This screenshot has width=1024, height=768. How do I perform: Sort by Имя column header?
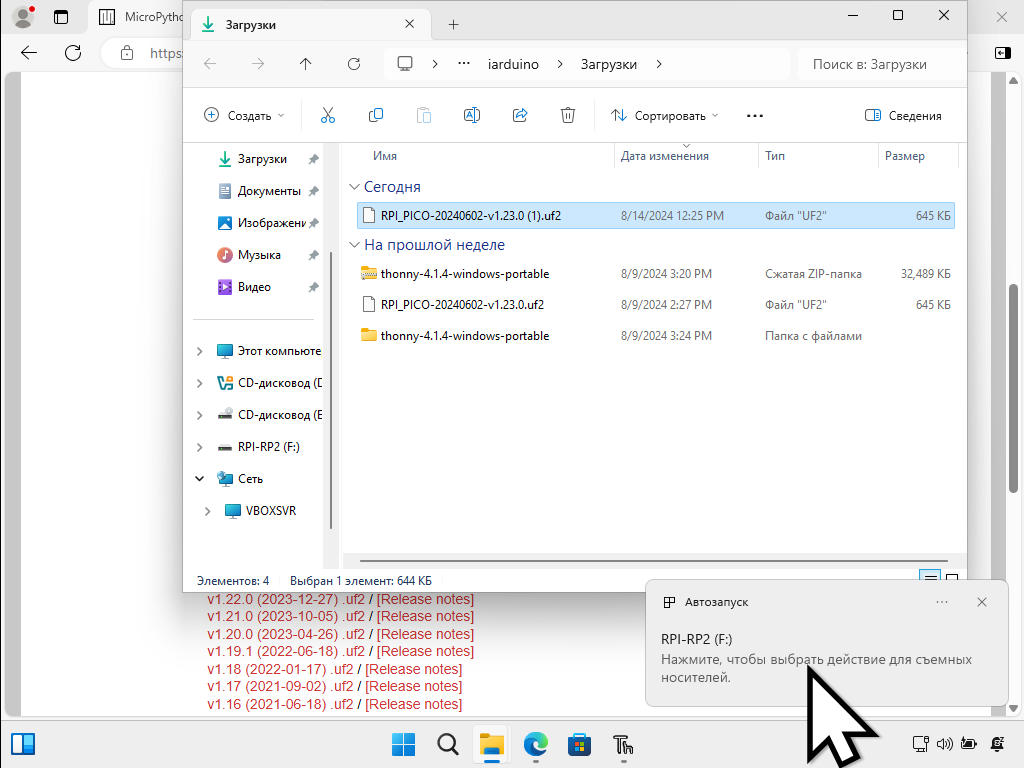point(385,156)
